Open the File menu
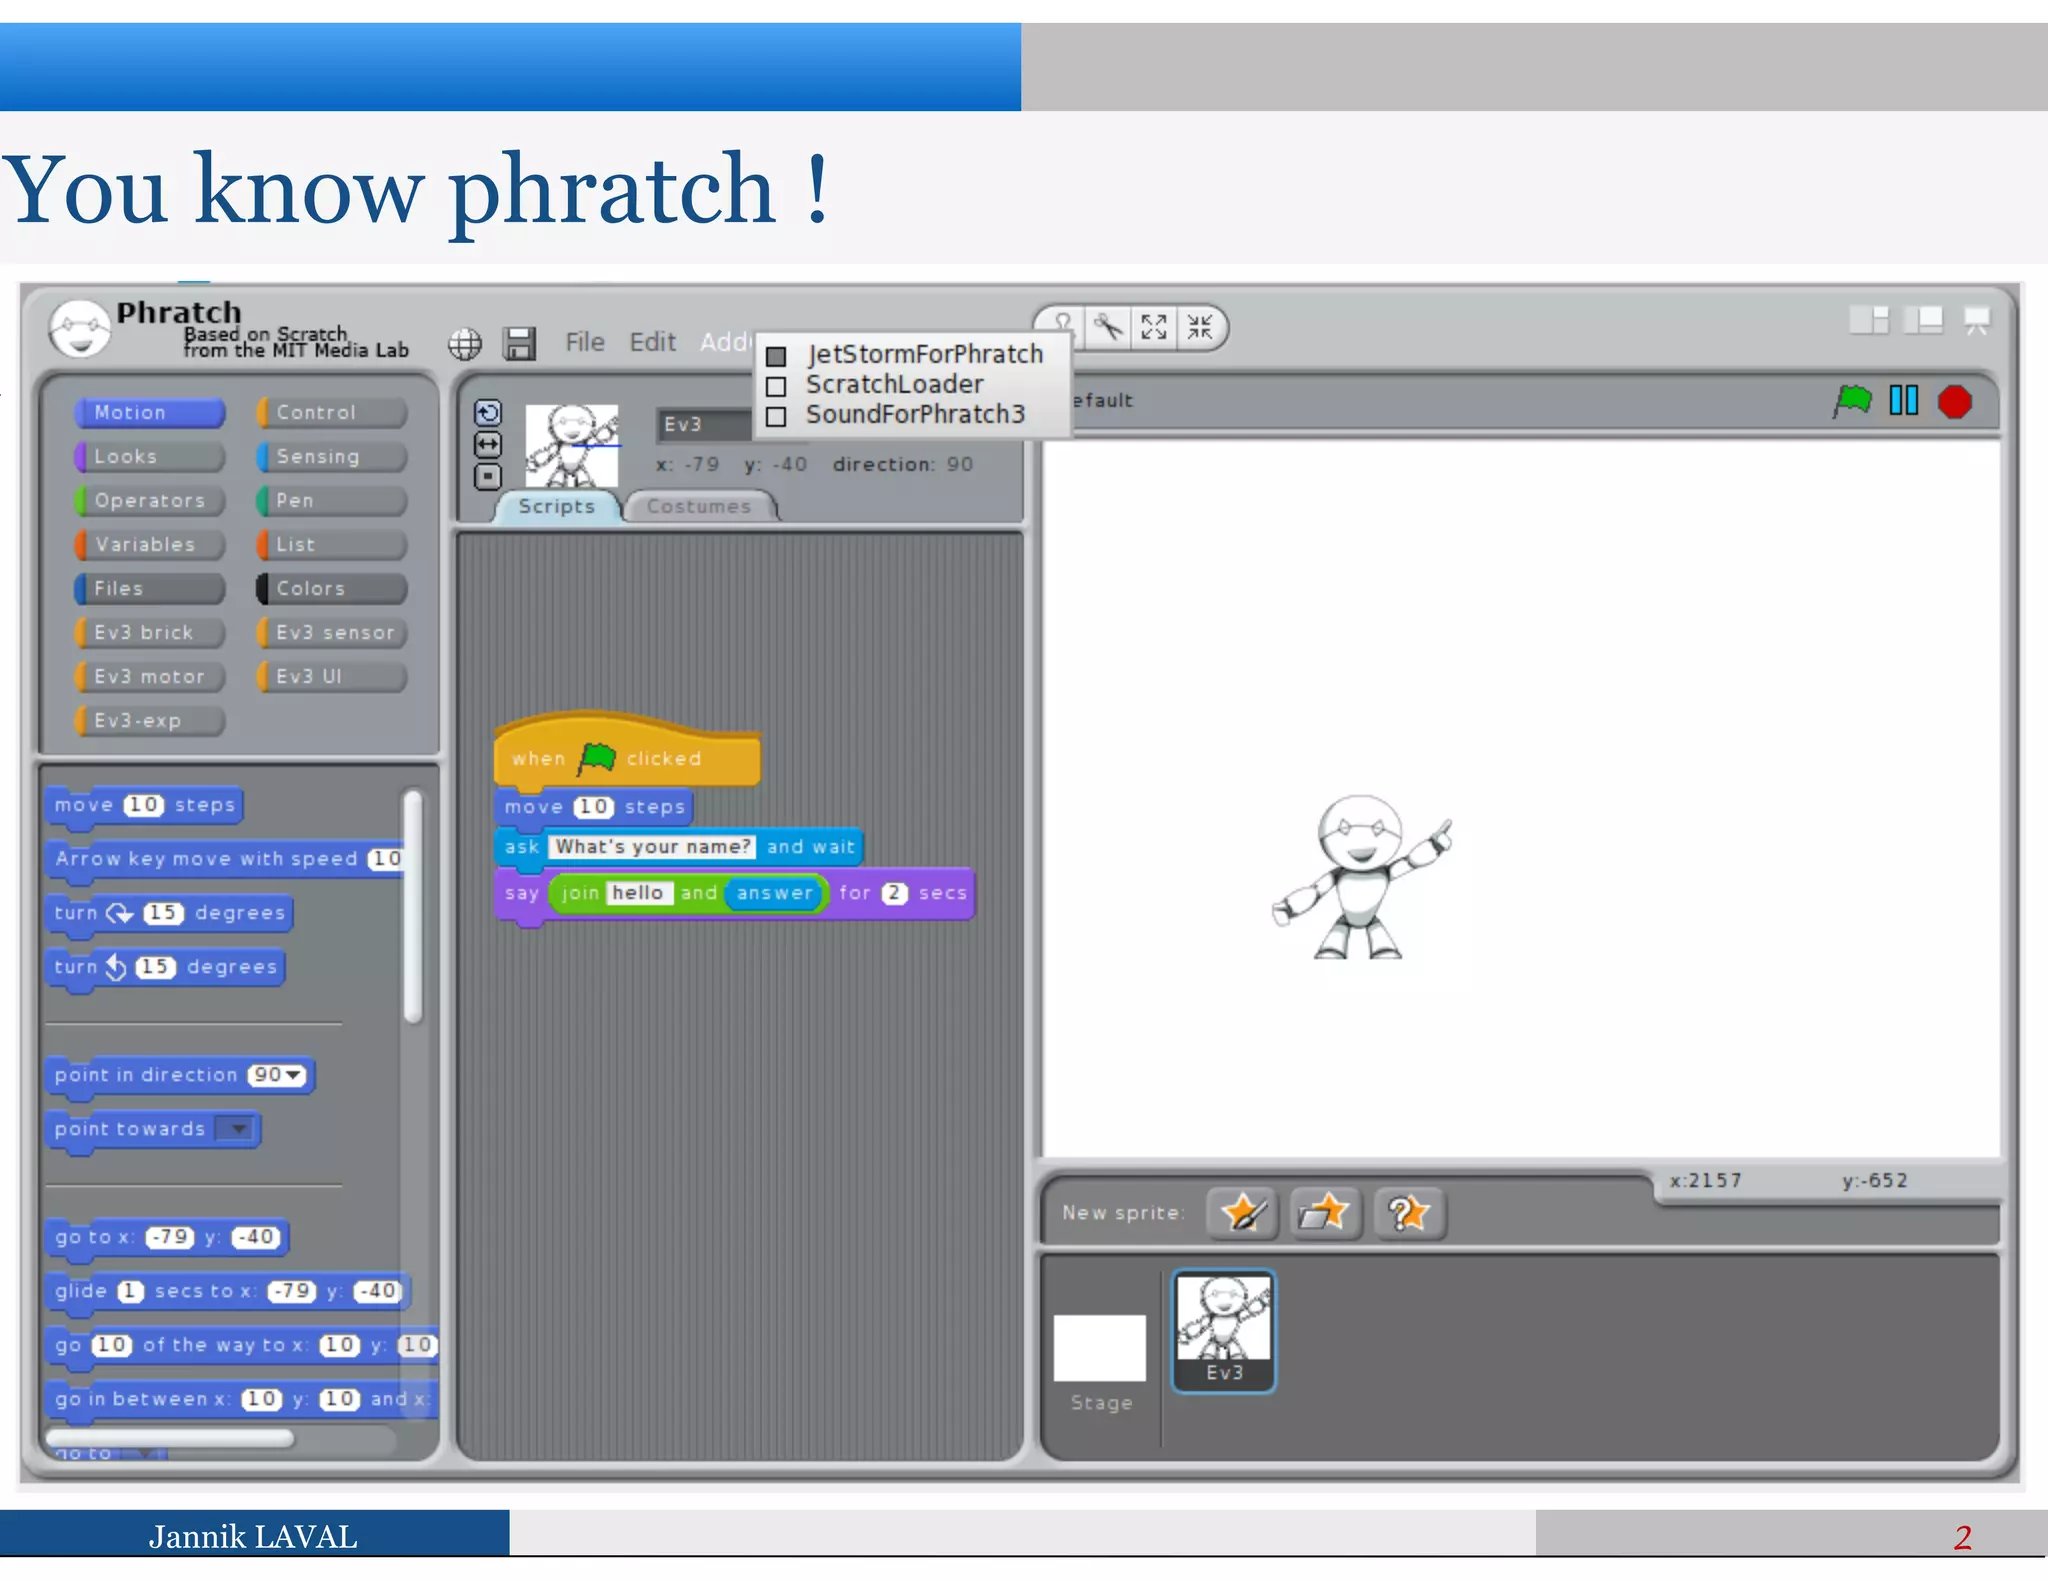The image size is (2048, 1582). 584,342
